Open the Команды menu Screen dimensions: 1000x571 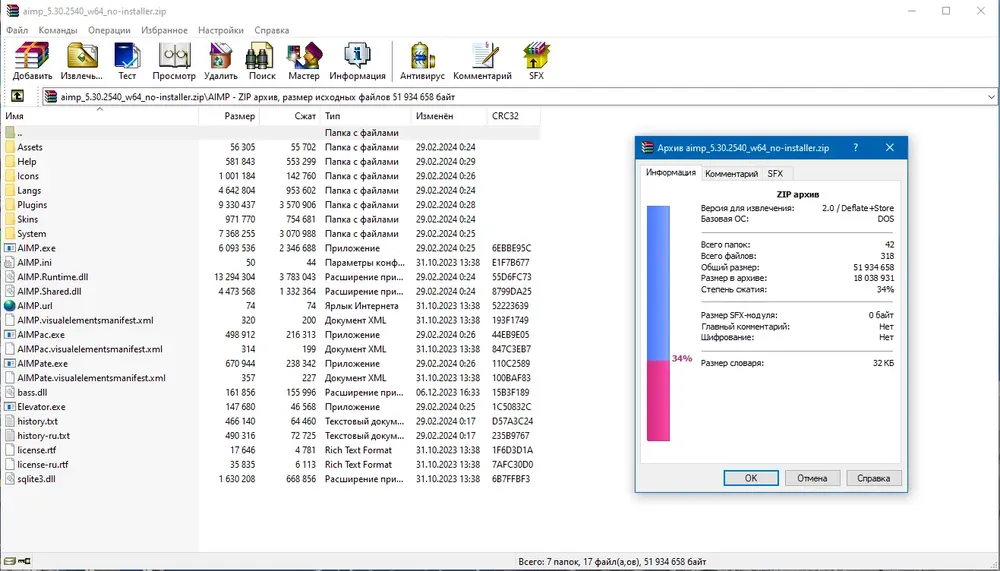(x=58, y=30)
